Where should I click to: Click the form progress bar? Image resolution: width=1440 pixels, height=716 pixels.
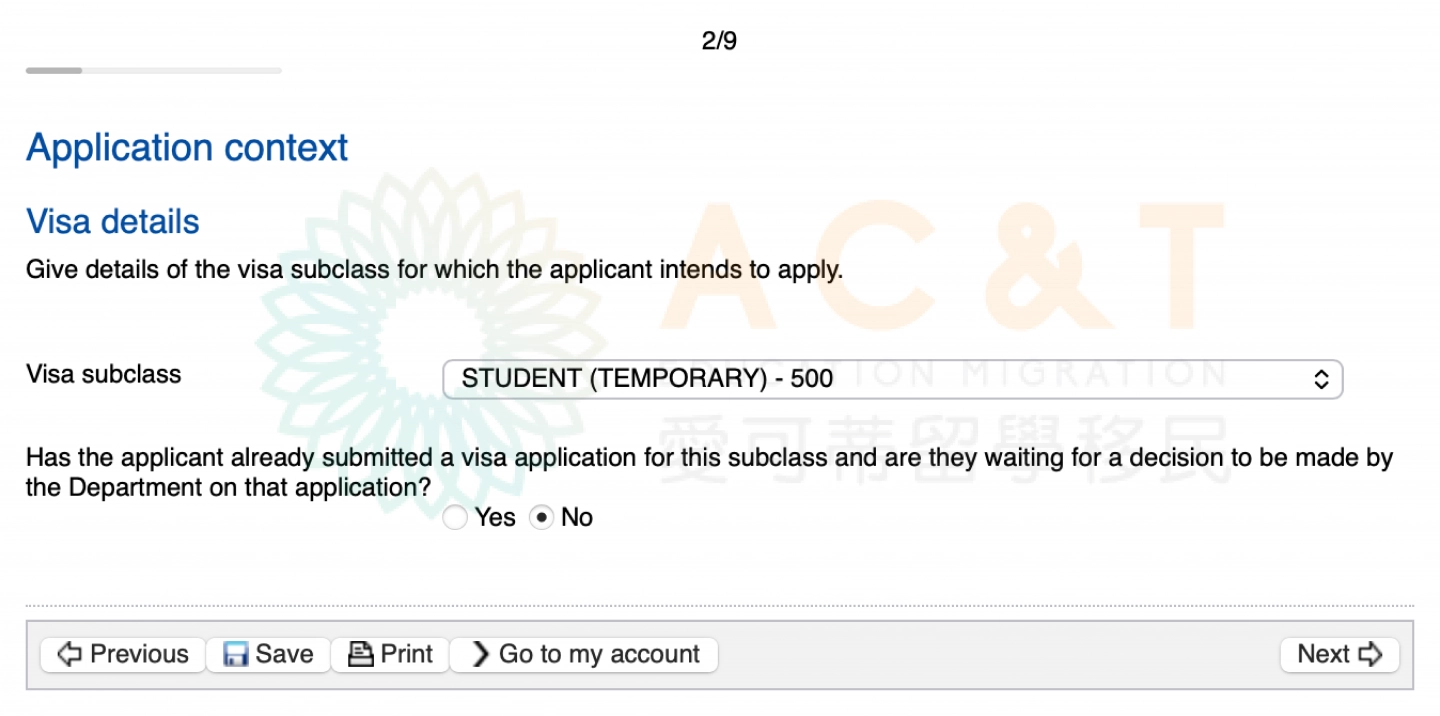point(154,70)
